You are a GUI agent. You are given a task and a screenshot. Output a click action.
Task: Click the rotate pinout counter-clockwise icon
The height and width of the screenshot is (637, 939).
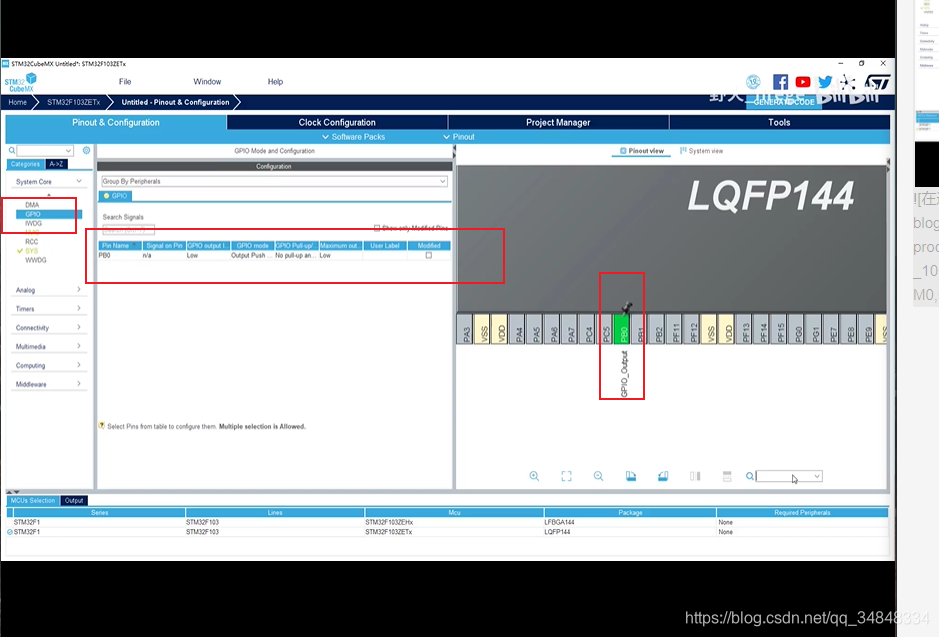click(663, 476)
